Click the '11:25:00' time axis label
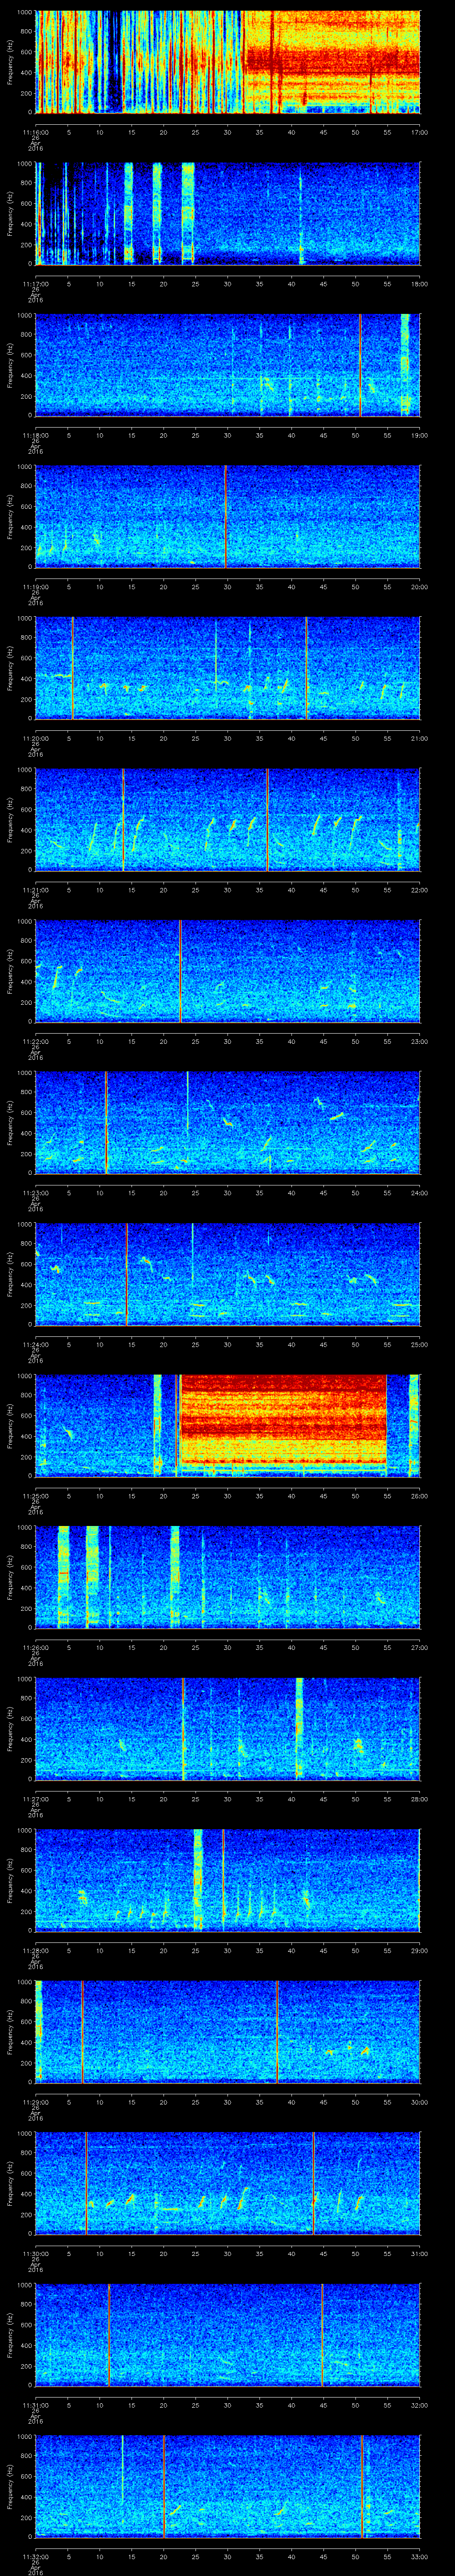 coord(36,1496)
